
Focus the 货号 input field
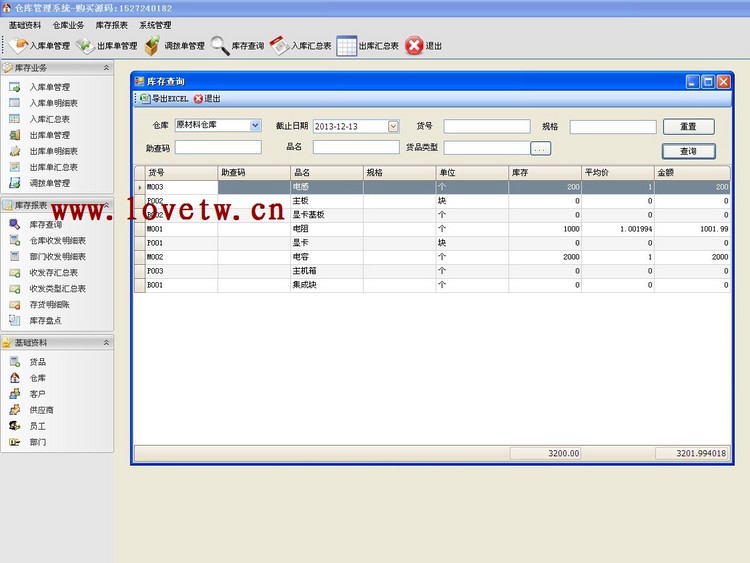[487, 126]
